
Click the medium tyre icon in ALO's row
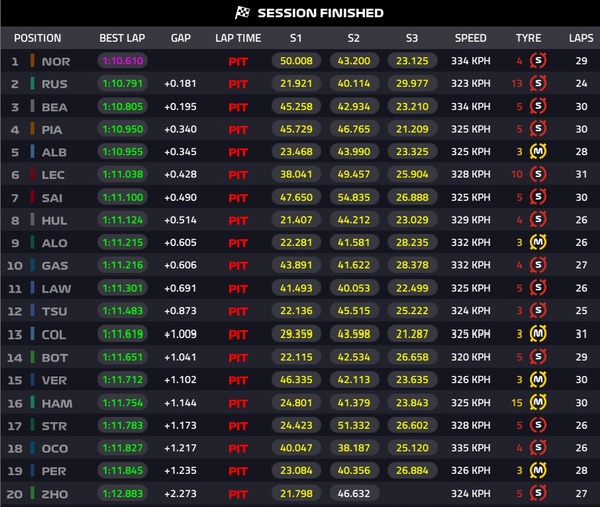click(x=538, y=243)
